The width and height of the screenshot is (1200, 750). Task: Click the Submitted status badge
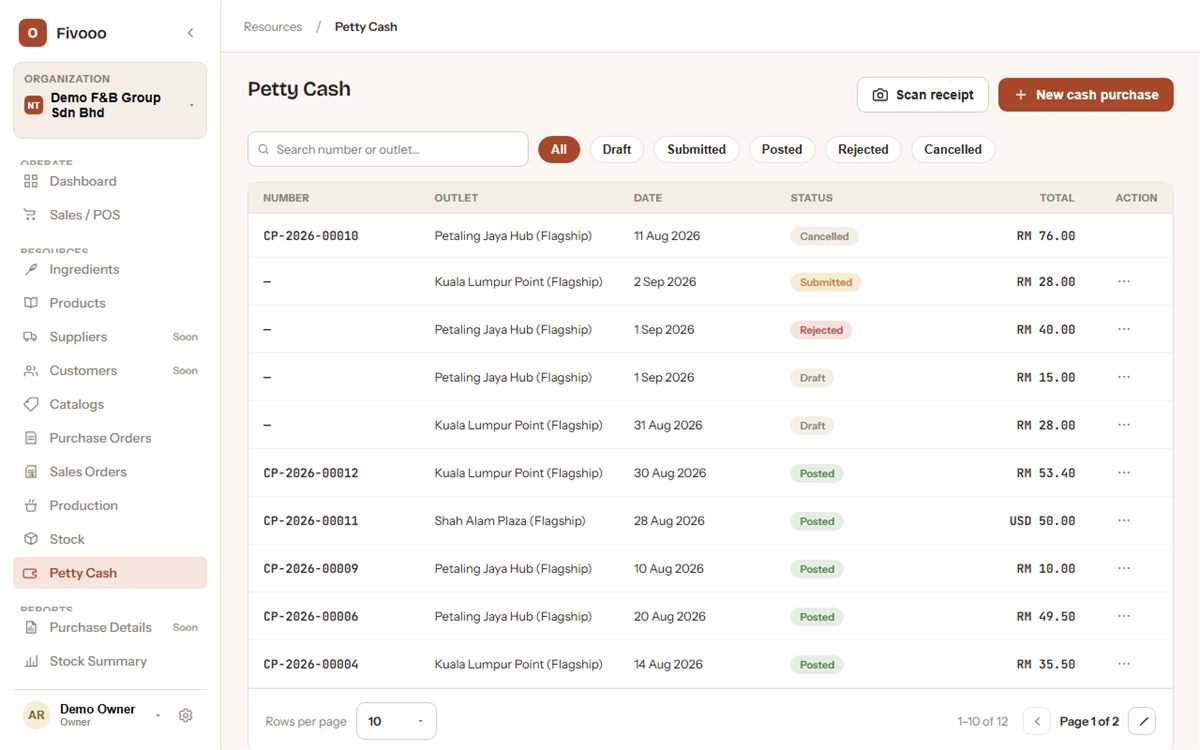(826, 282)
